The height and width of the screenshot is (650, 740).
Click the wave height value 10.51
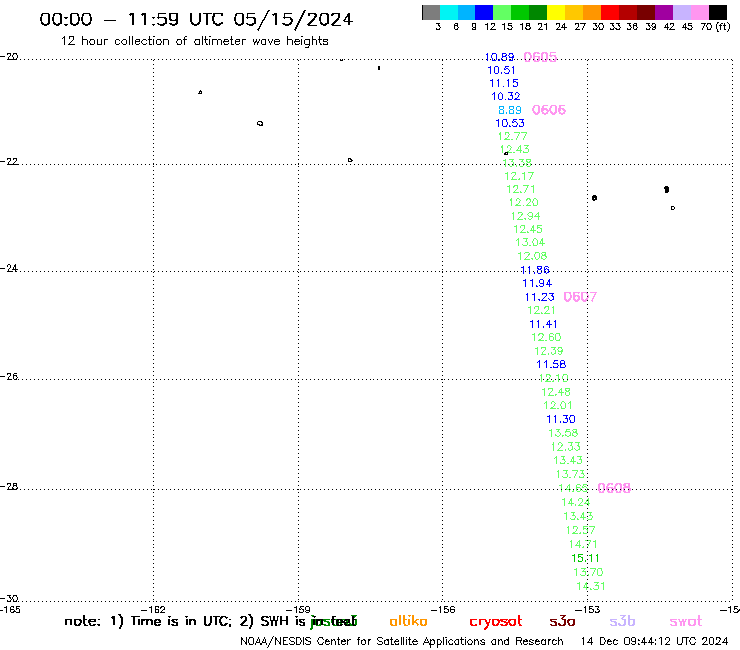click(x=501, y=70)
